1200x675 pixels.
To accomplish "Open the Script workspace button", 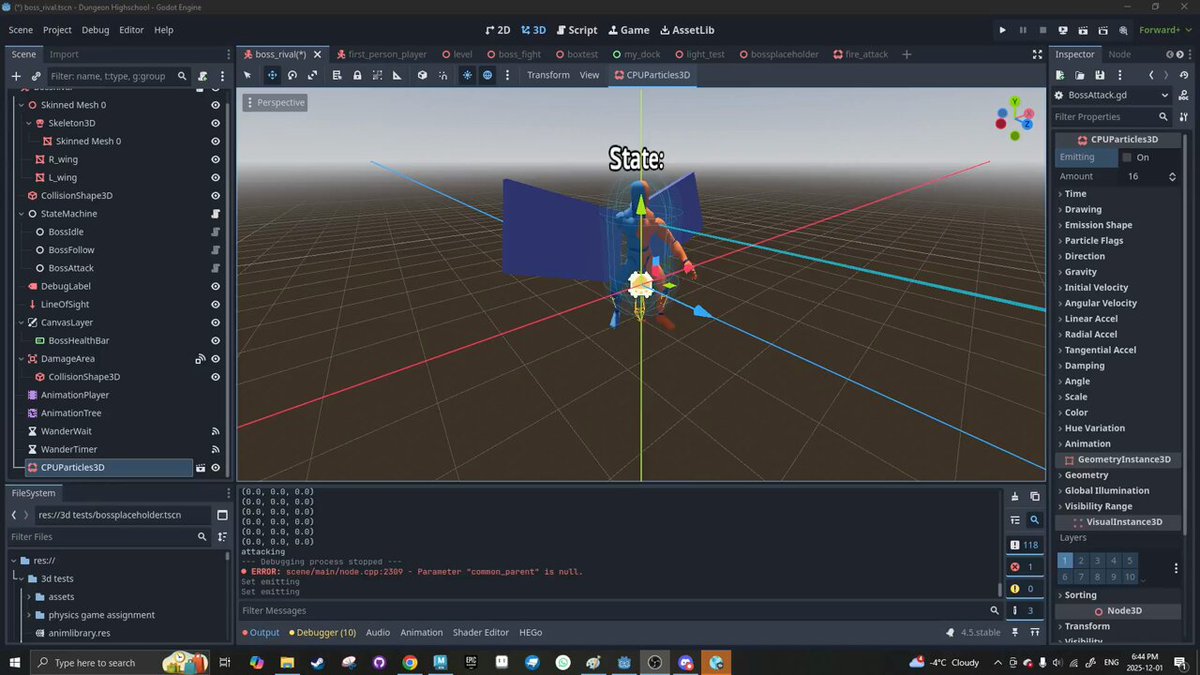I will click(577, 30).
